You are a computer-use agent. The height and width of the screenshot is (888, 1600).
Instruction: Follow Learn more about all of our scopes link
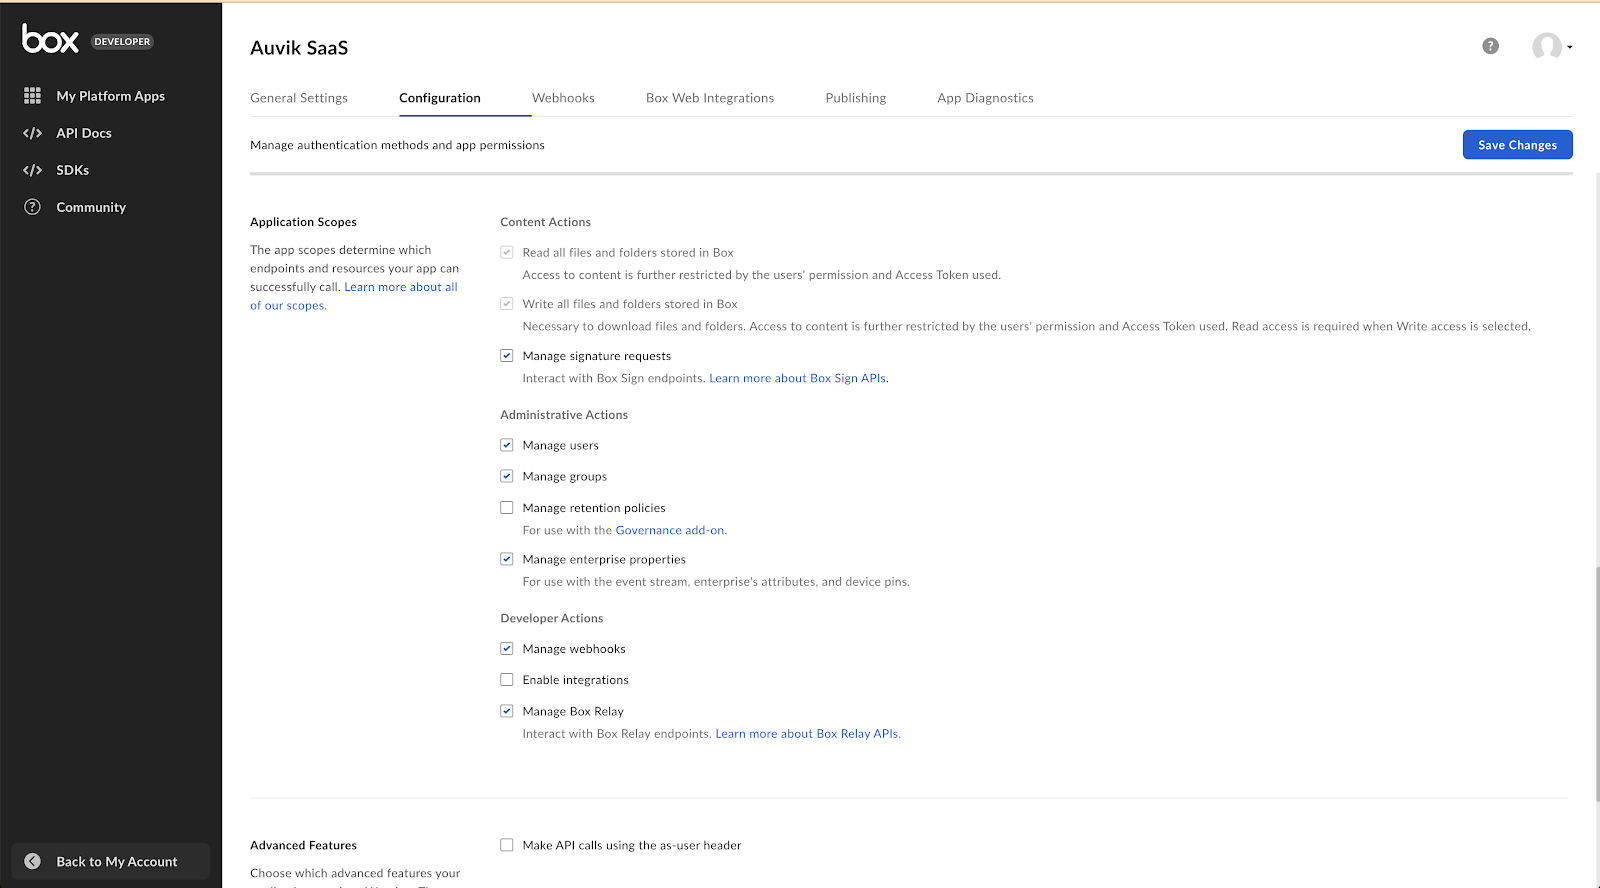tap(400, 287)
